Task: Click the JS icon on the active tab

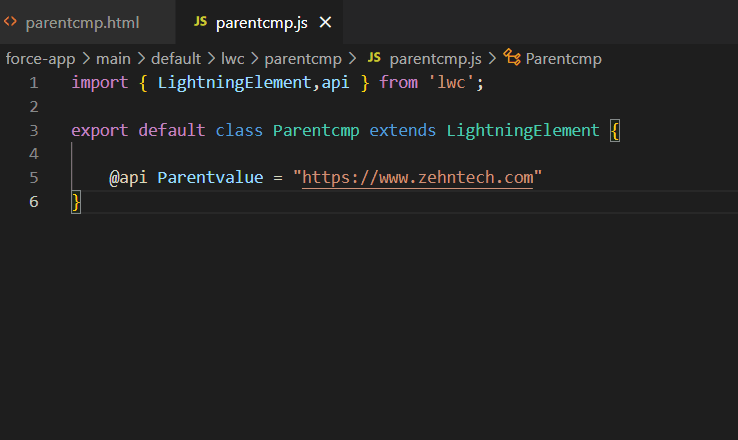Action: (x=200, y=22)
